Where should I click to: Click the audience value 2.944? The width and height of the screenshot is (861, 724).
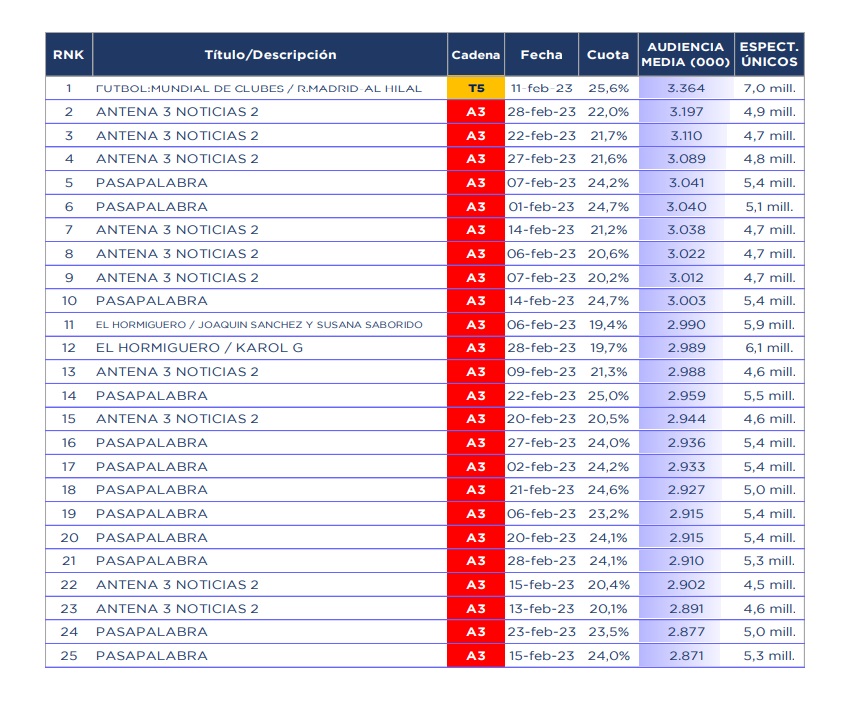tap(686, 419)
